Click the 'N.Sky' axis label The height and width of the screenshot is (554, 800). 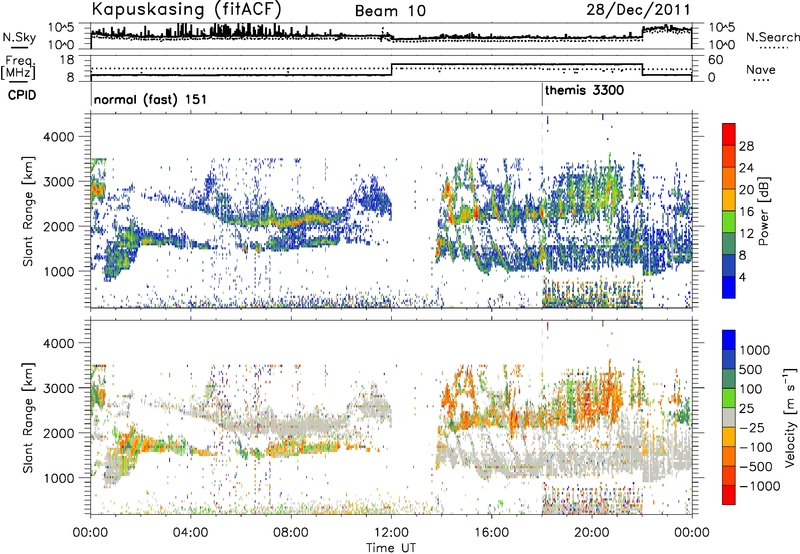coord(19,37)
